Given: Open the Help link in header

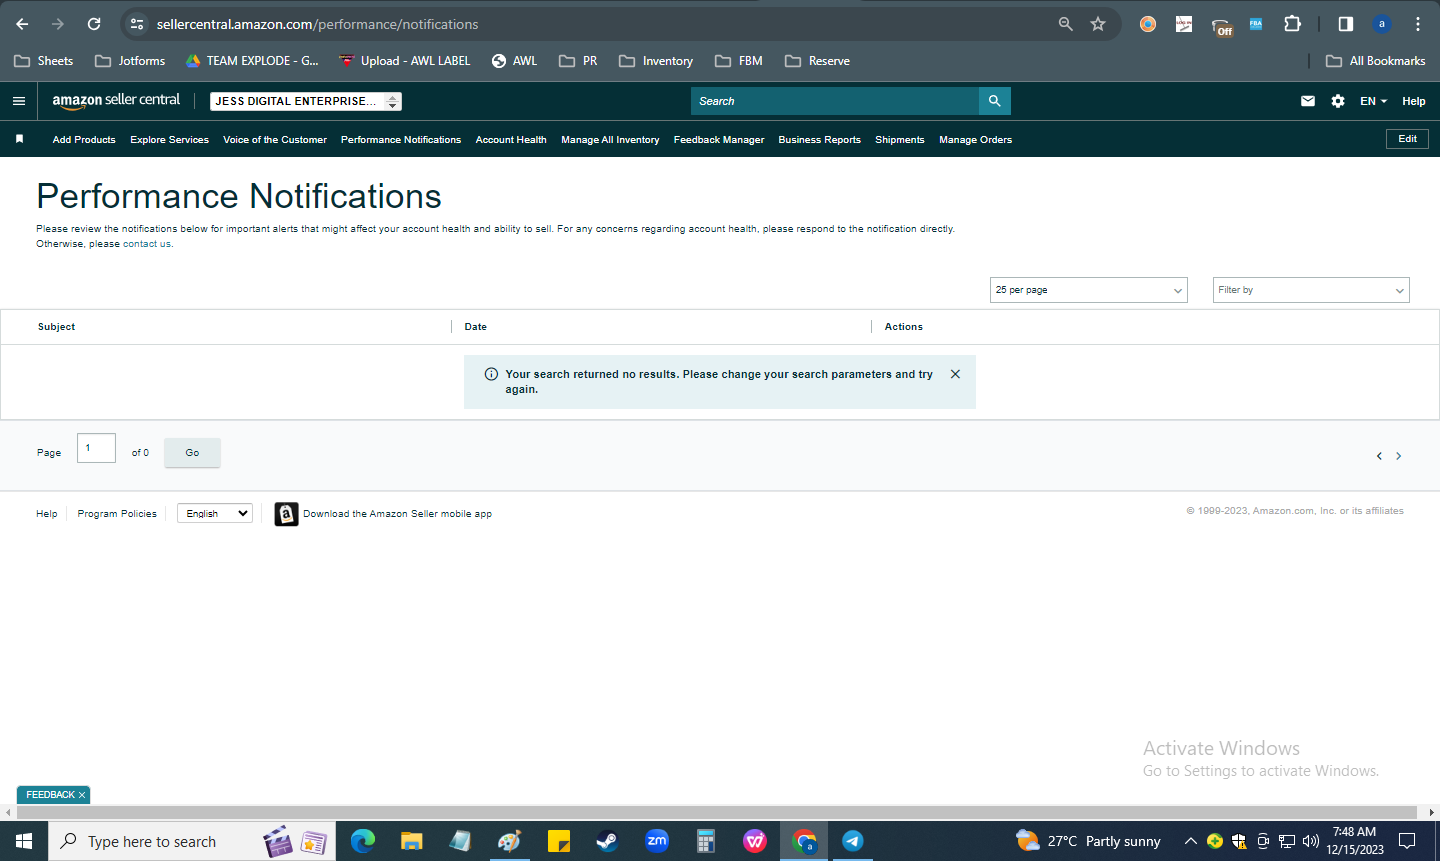Looking at the screenshot, I should tap(1414, 101).
